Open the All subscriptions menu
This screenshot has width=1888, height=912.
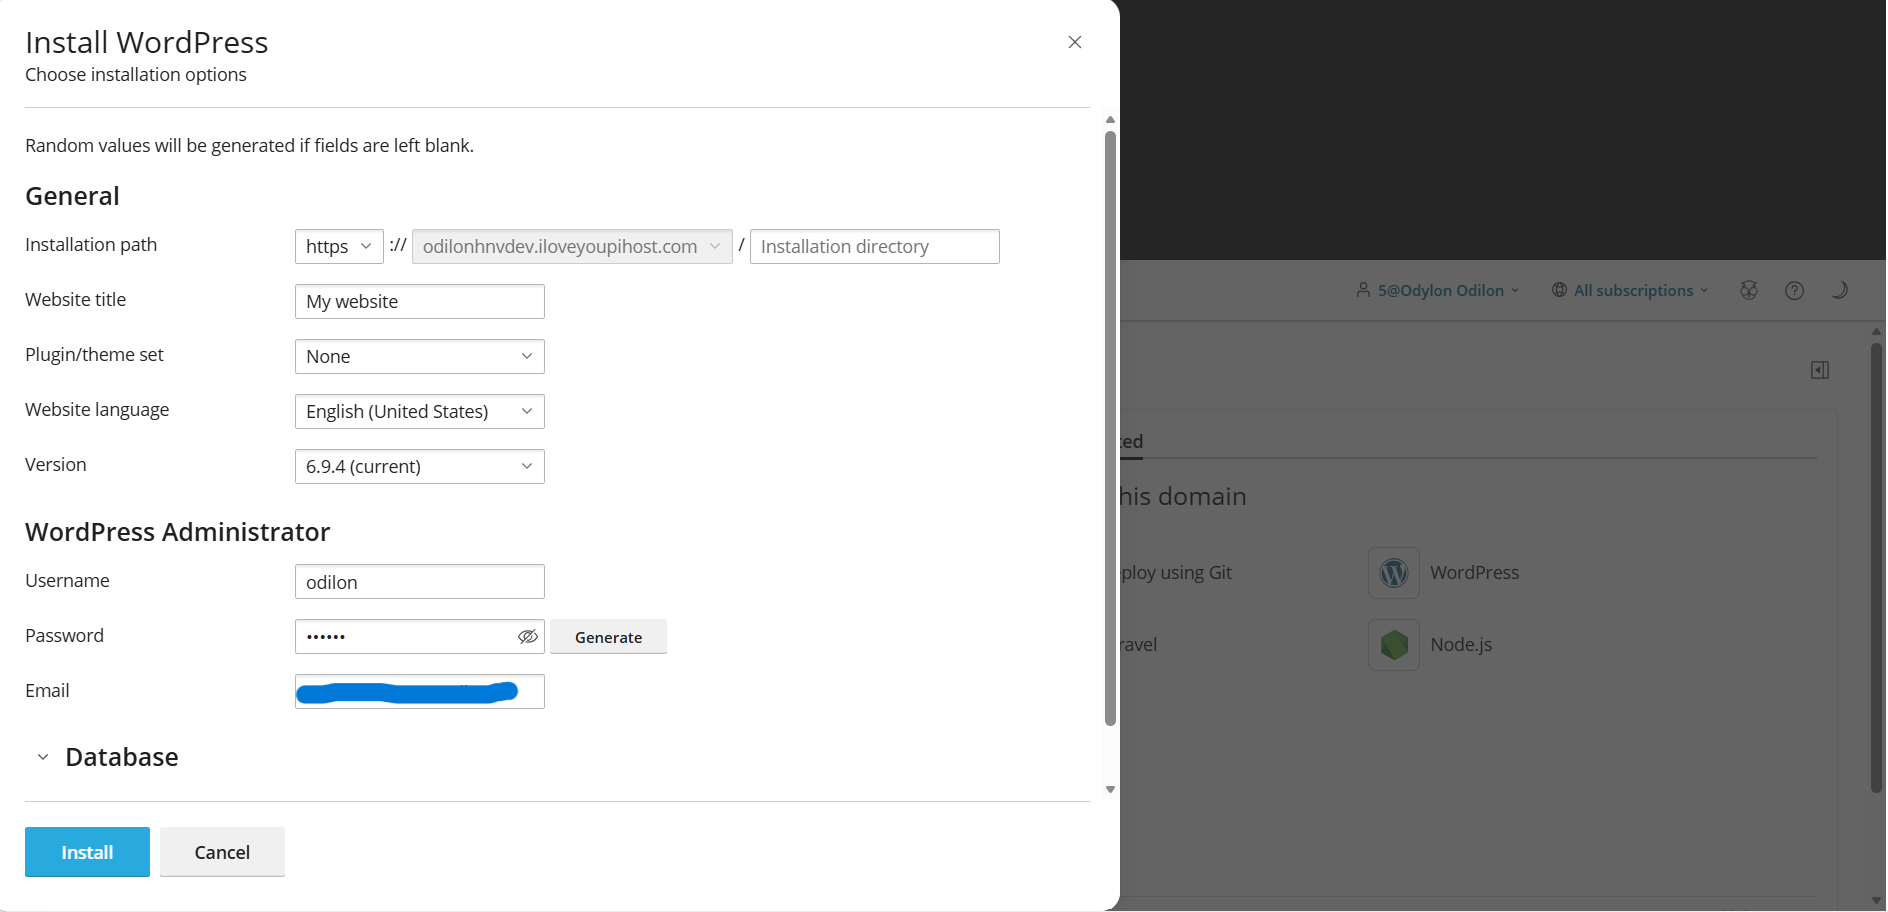pyautogui.click(x=1630, y=291)
